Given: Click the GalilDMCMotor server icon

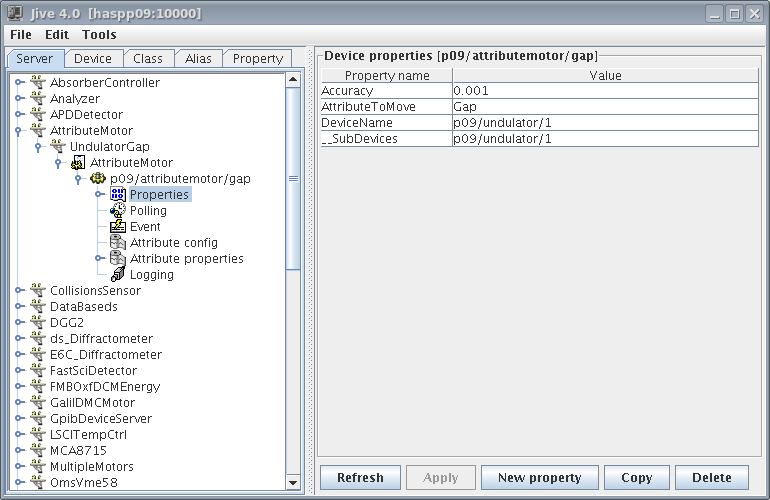Looking at the screenshot, I should tap(38, 403).
